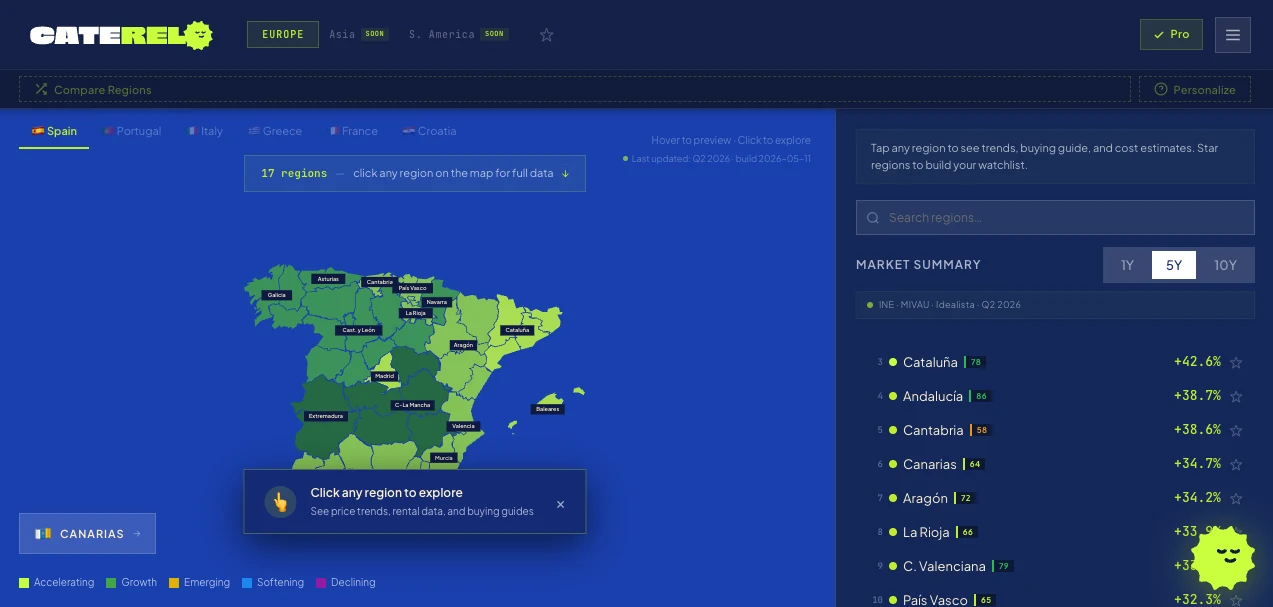Select the 10Y time range
The image size is (1273, 607).
tap(1225, 265)
